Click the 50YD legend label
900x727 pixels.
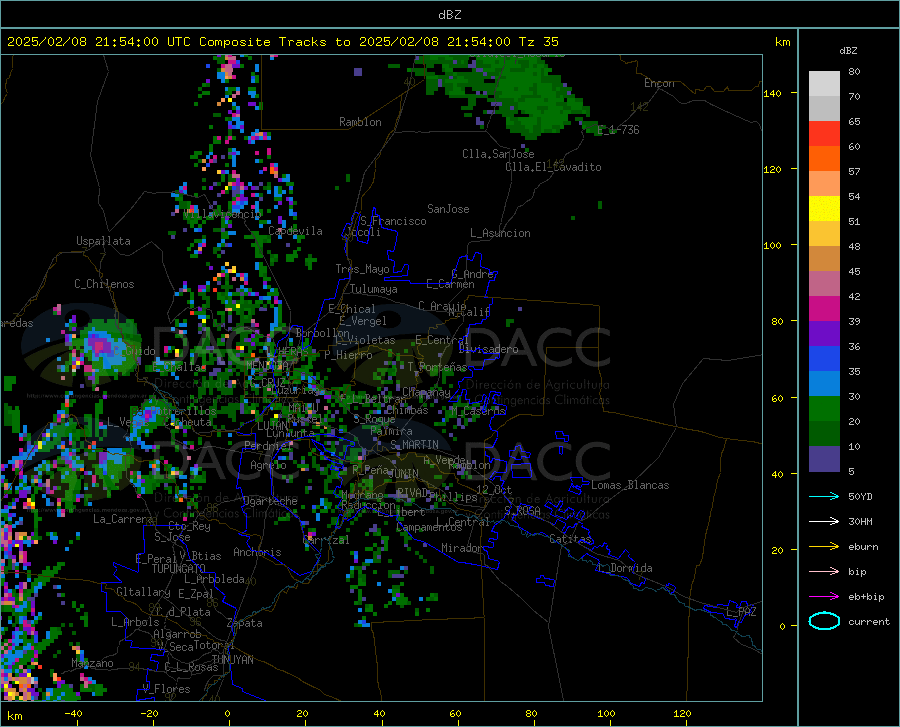(x=860, y=496)
